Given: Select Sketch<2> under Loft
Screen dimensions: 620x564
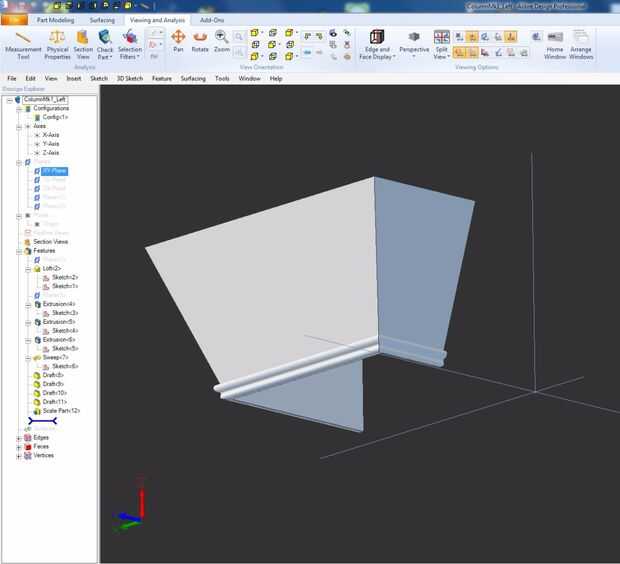Looking at the screenshot, I should 65,277.
